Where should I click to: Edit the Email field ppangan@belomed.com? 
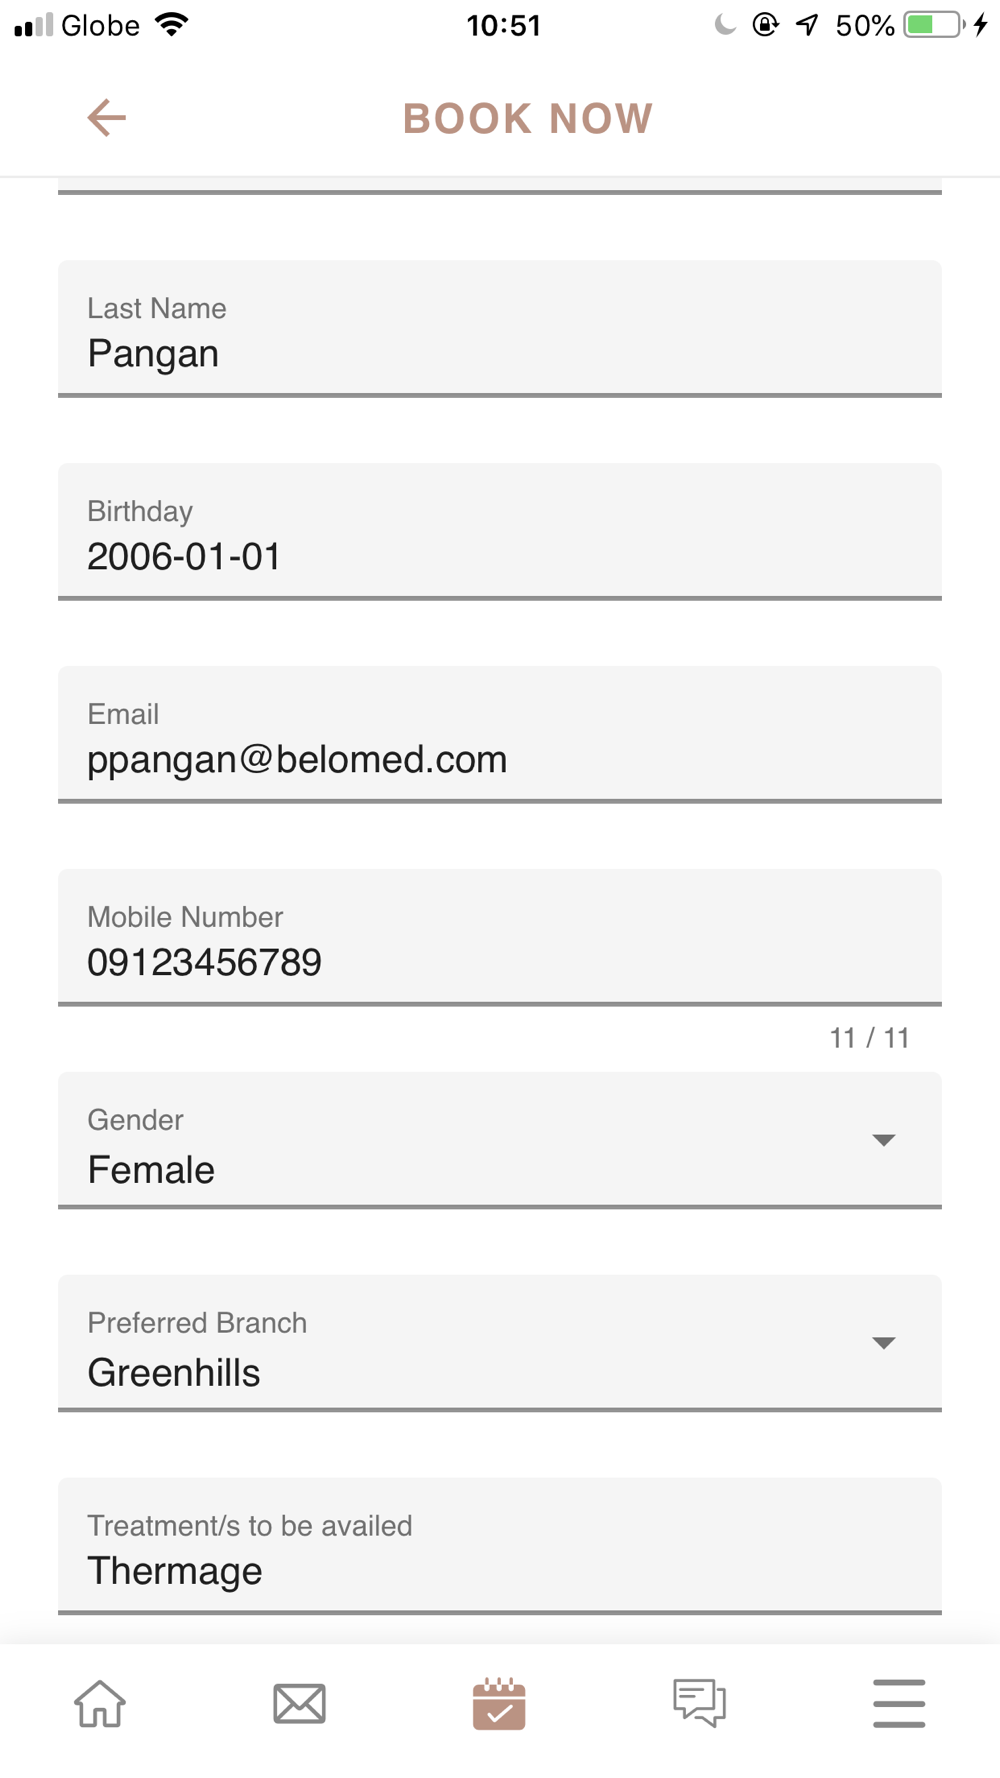coord(500,735)
